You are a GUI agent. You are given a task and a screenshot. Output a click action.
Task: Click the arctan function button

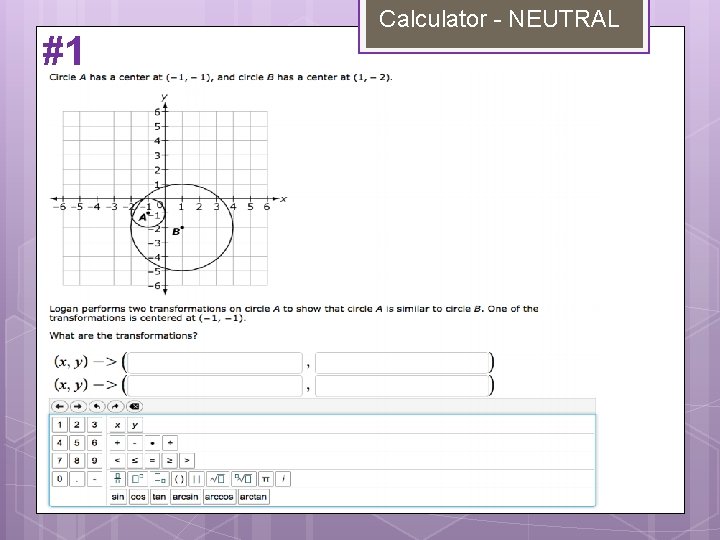(253, 497)
